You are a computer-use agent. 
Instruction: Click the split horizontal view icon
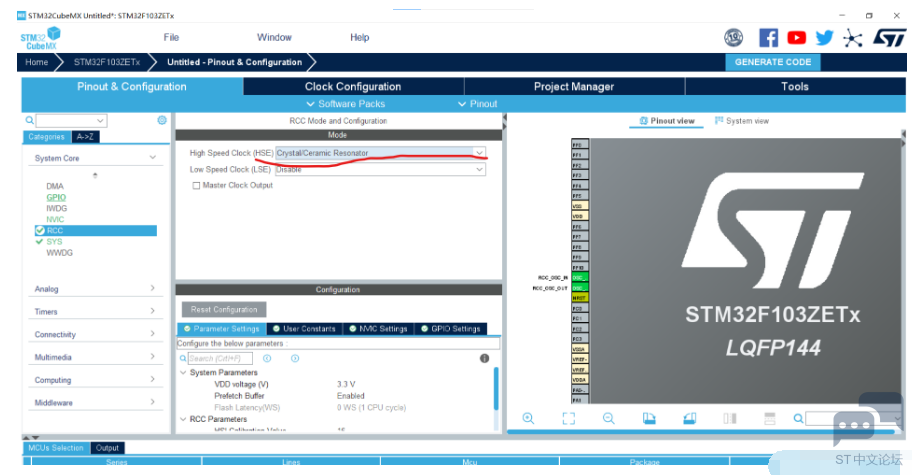770,418
